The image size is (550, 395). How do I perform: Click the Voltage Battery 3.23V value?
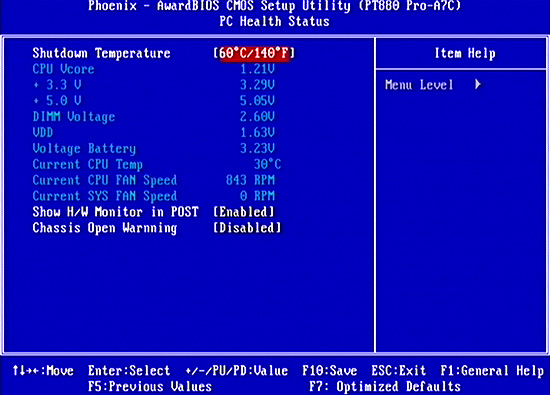tap(257, 148)
